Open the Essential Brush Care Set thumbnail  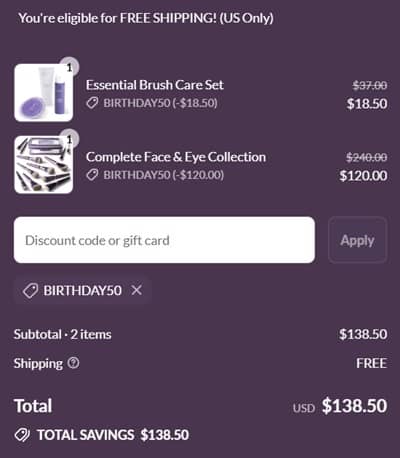44,93
